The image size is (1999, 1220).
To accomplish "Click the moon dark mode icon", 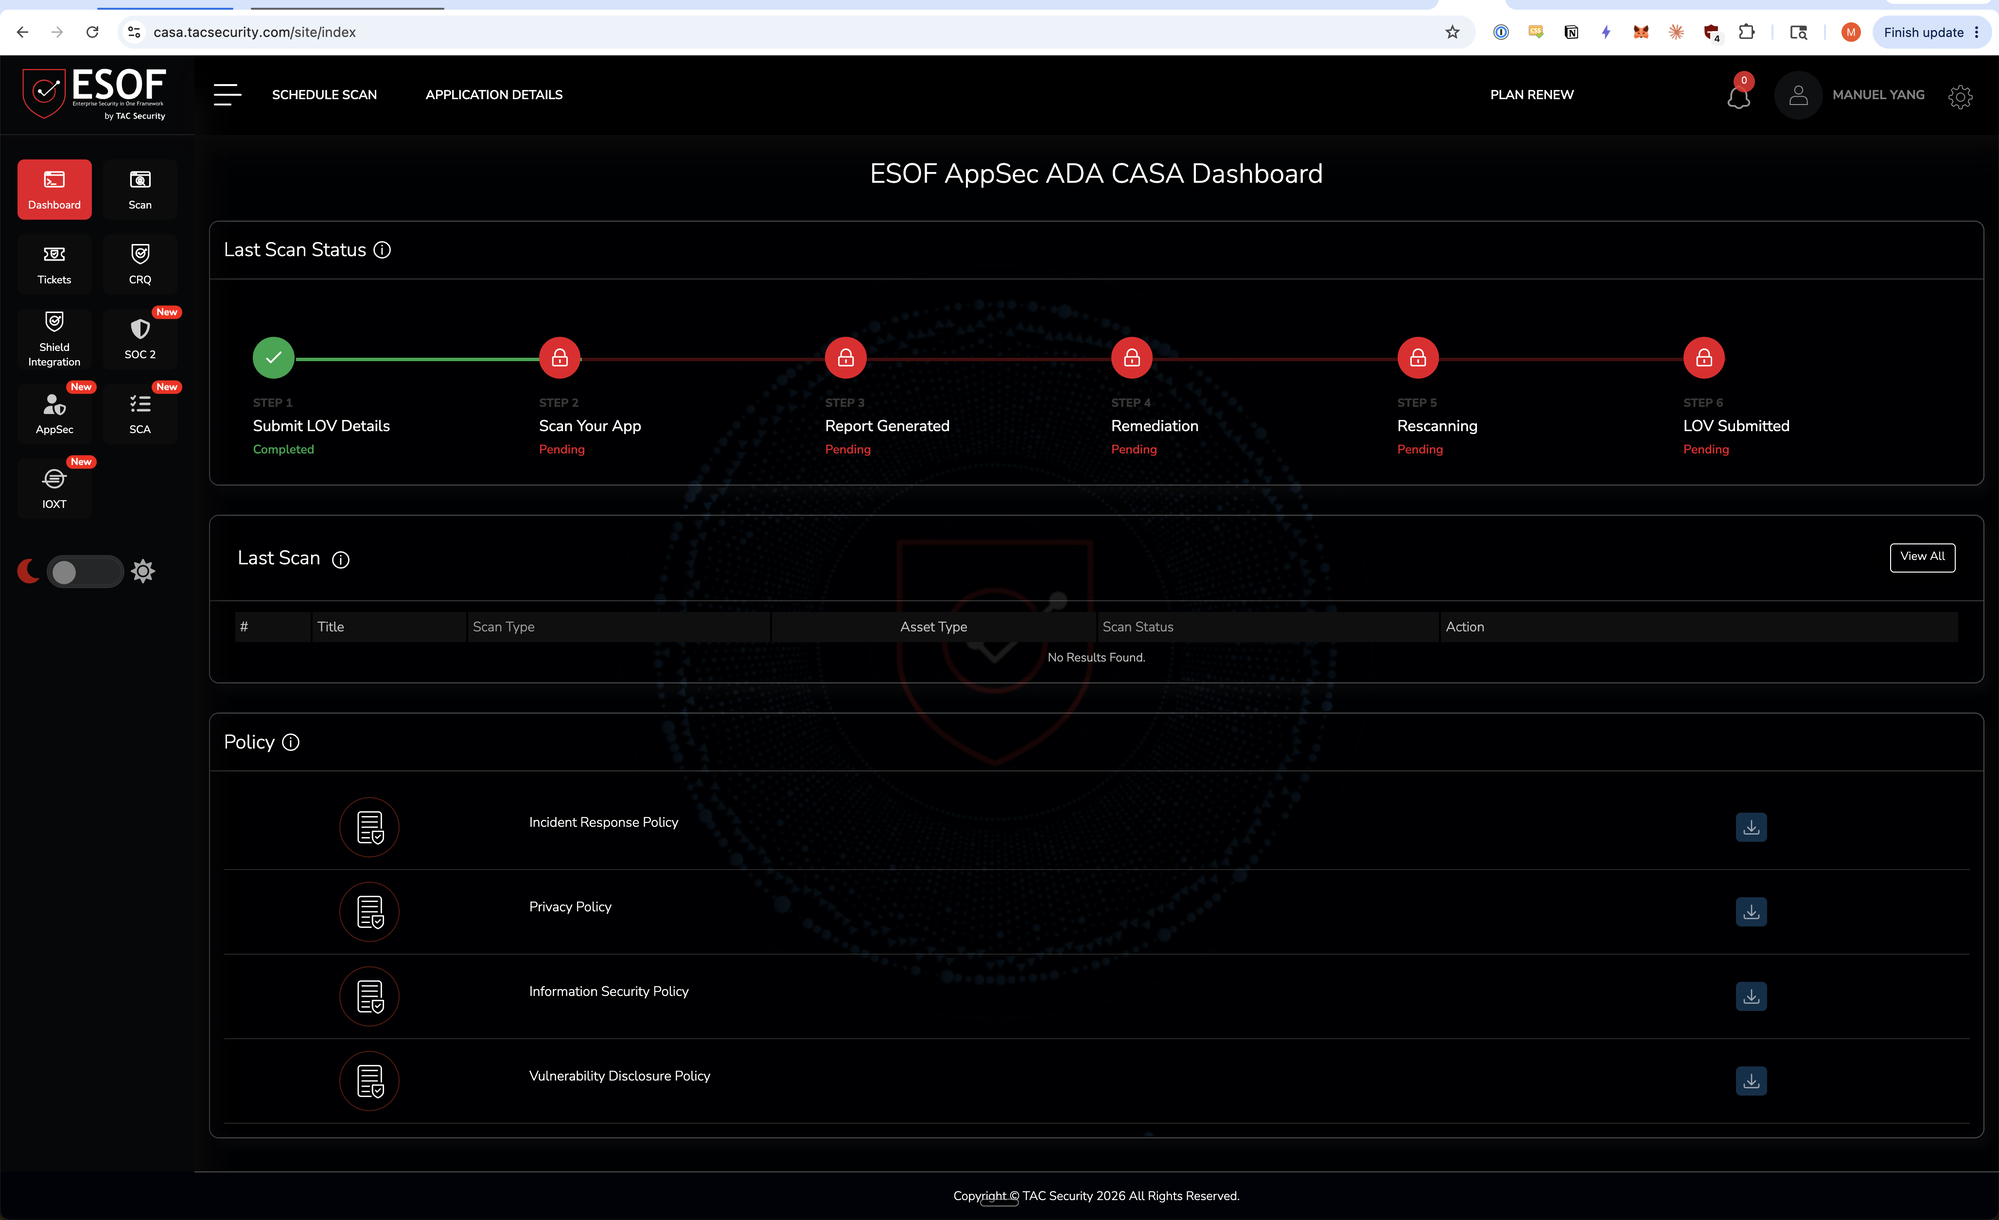I will point(28,571).
